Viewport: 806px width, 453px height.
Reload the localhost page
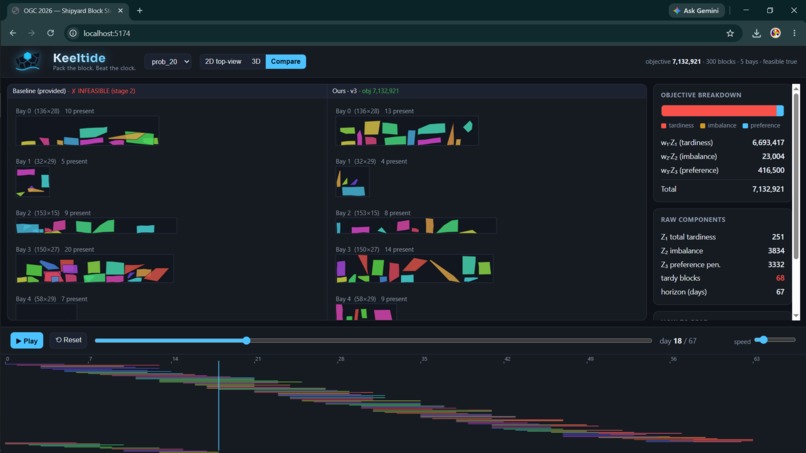click(x=50, y=33)
